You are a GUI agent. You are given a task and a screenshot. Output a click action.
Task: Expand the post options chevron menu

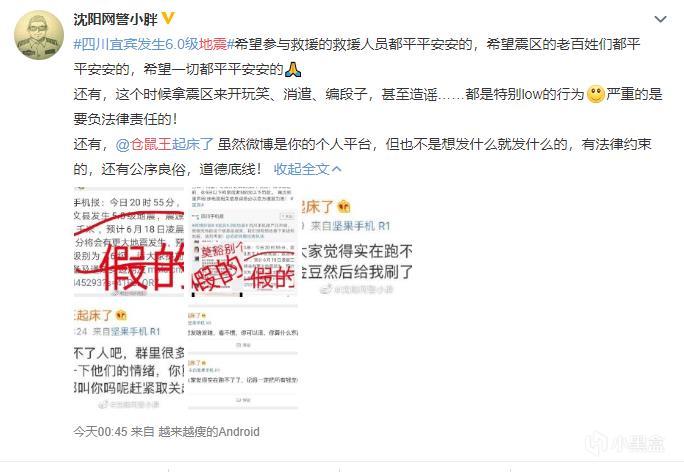pos(660,19)
